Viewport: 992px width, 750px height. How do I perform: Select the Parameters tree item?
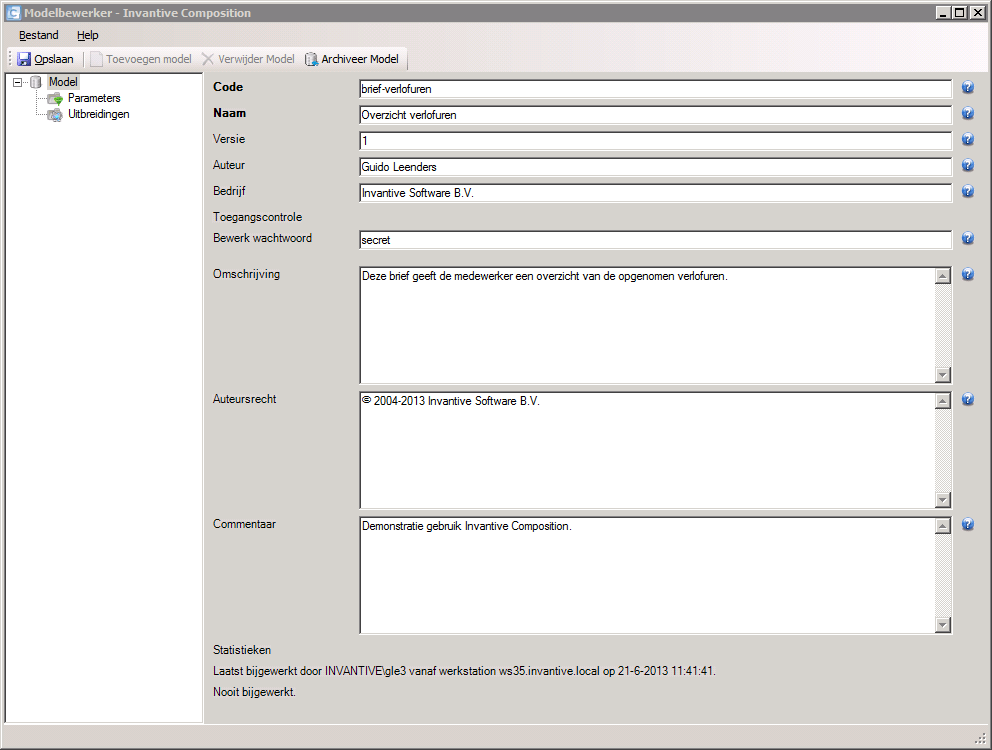(x=94, y=98)
